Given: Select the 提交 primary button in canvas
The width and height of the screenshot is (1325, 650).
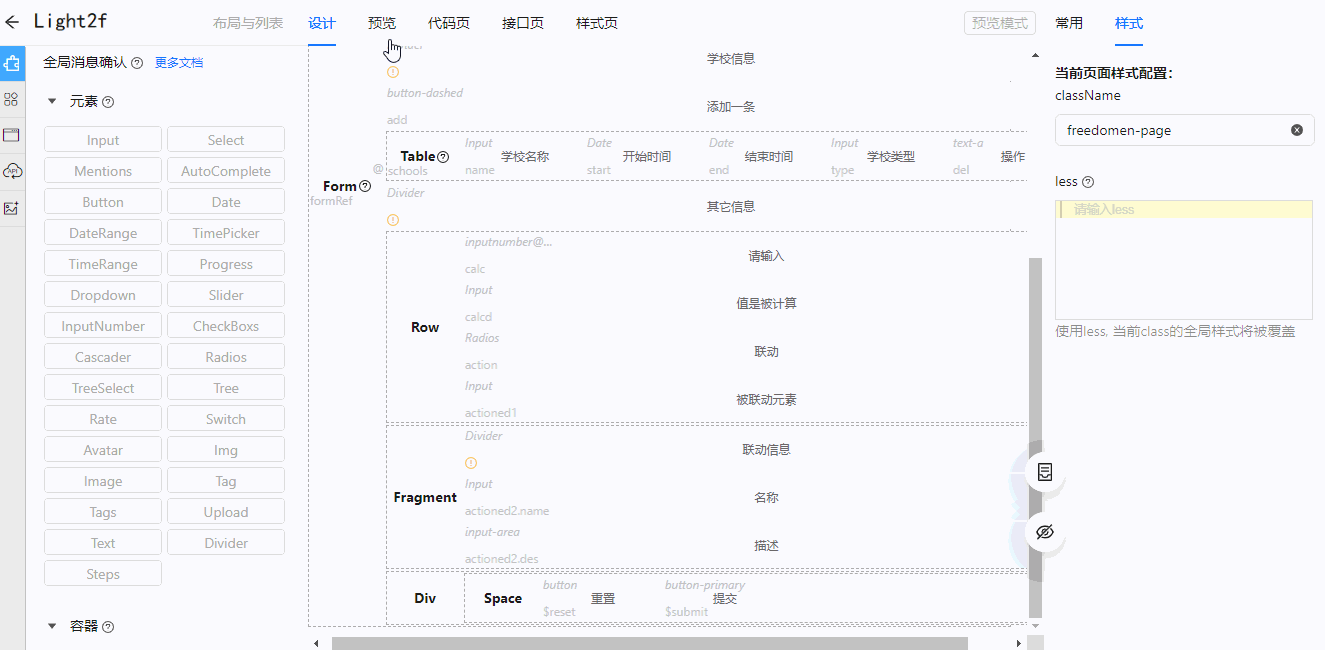Looking at the screenshot, I should (x=725, y=599).
